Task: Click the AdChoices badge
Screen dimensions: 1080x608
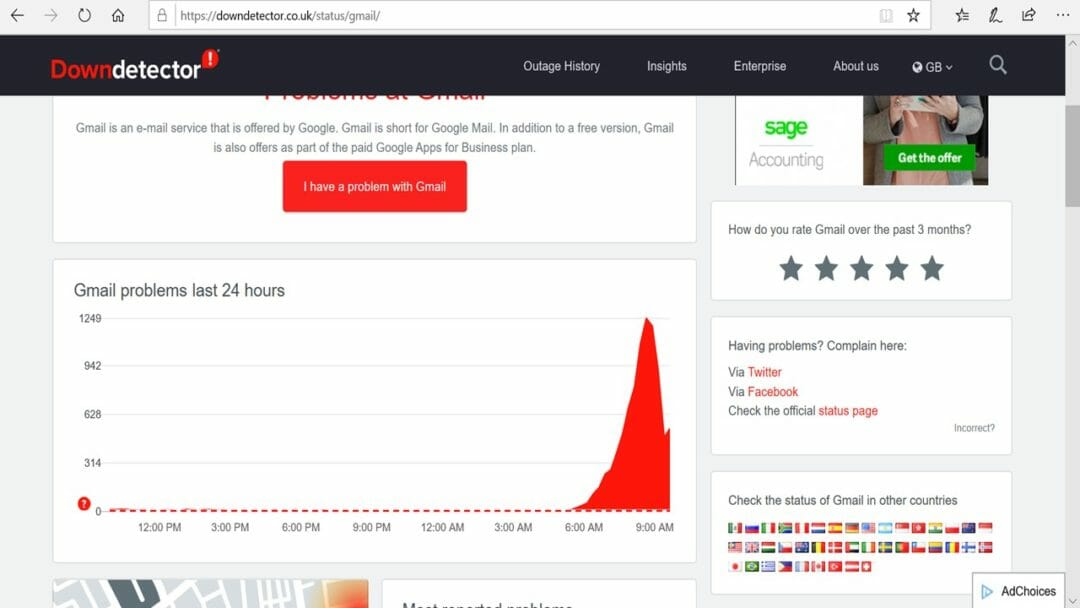Action: (1019, 591)
